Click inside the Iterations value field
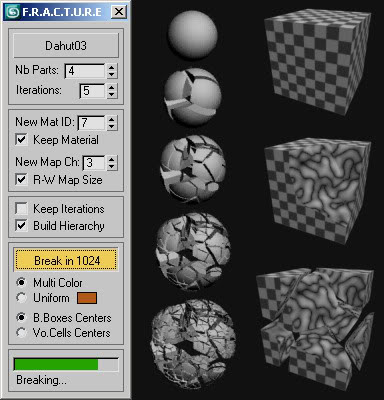The height and width of the screenshot is (400, 384). pos(93,91)
